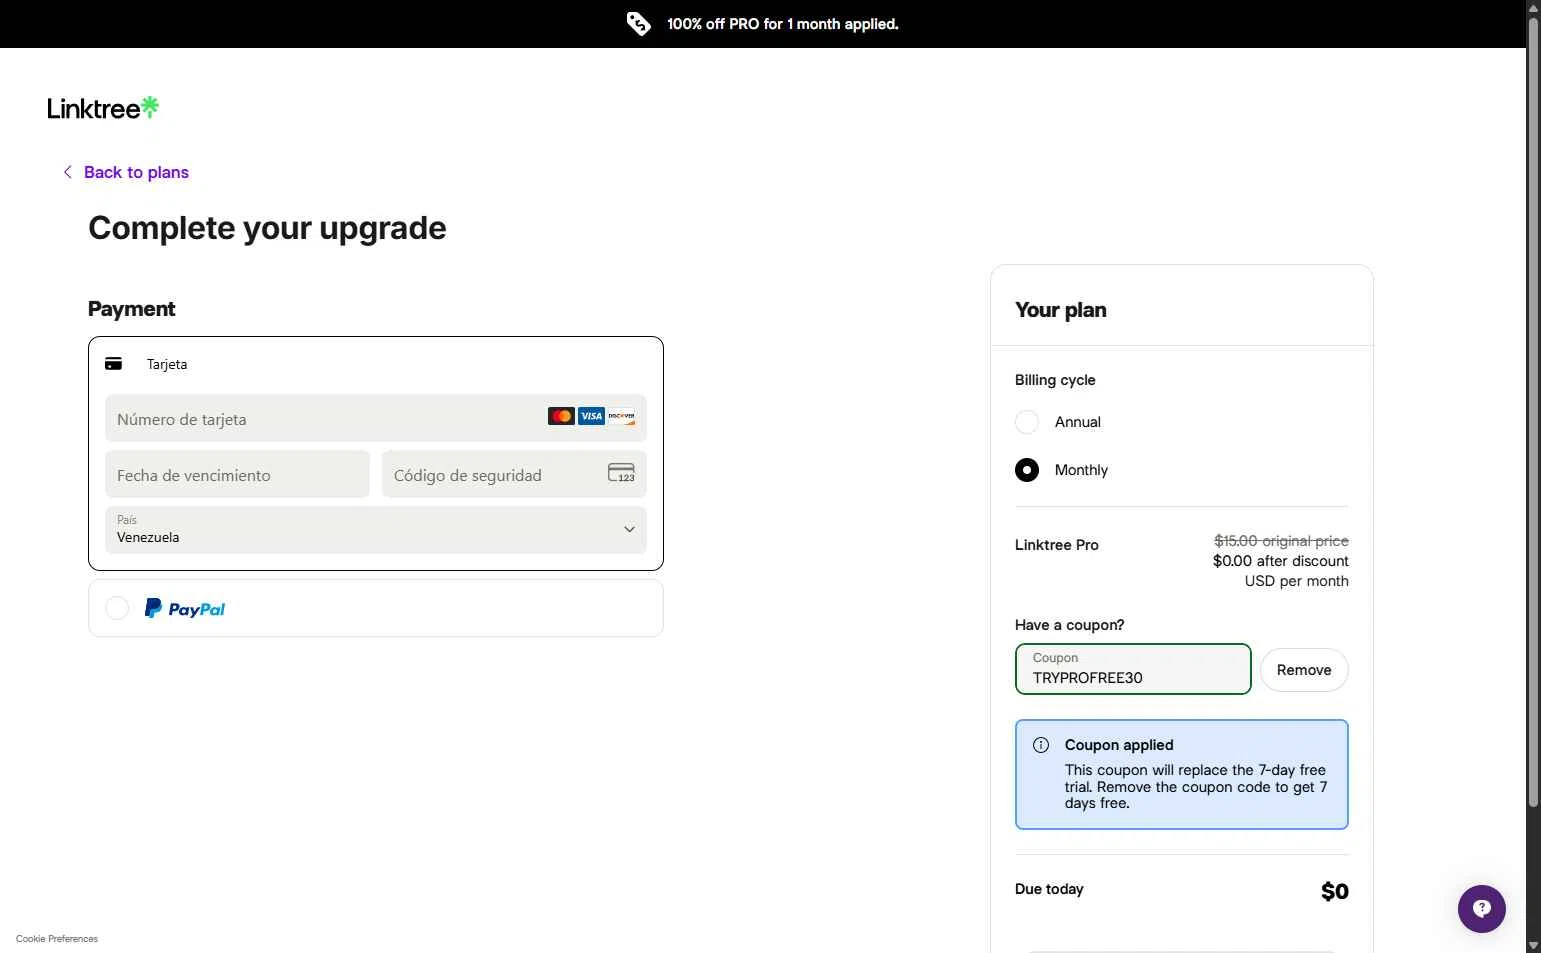
Task: Click the 'Due today' label
Action: (x=1049, y=889)
